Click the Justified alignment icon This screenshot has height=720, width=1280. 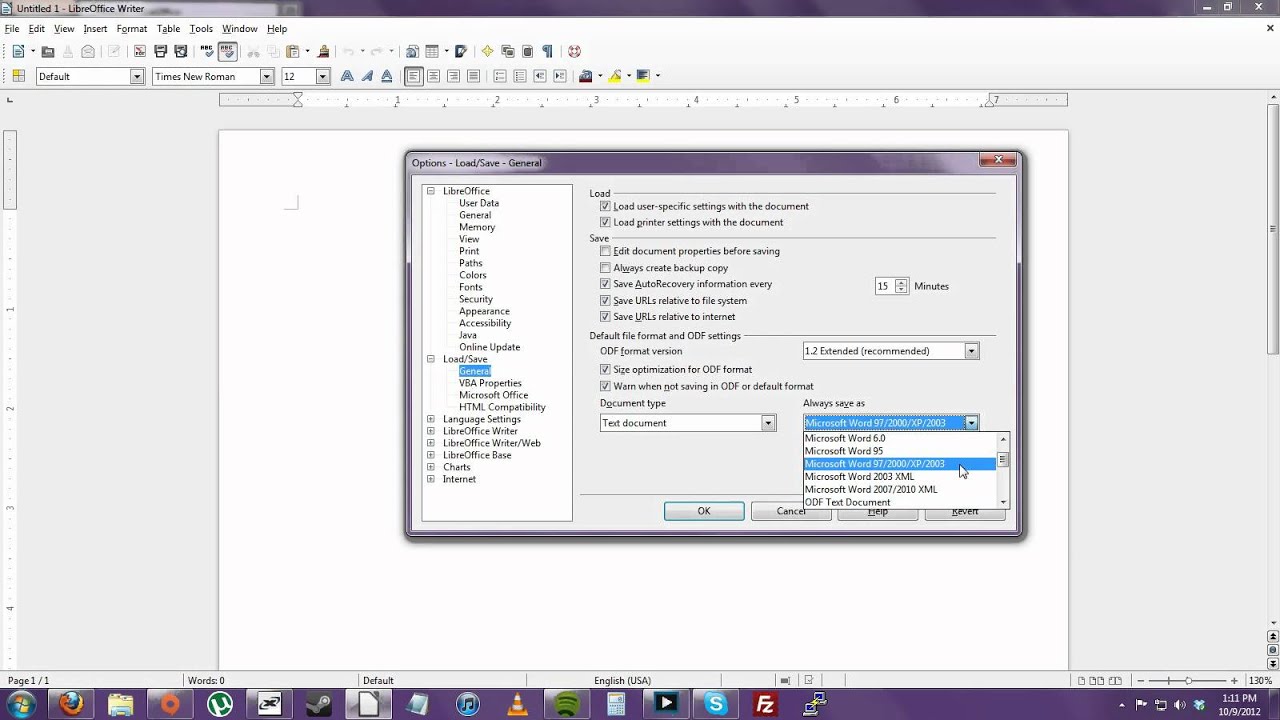pos(473,76)
